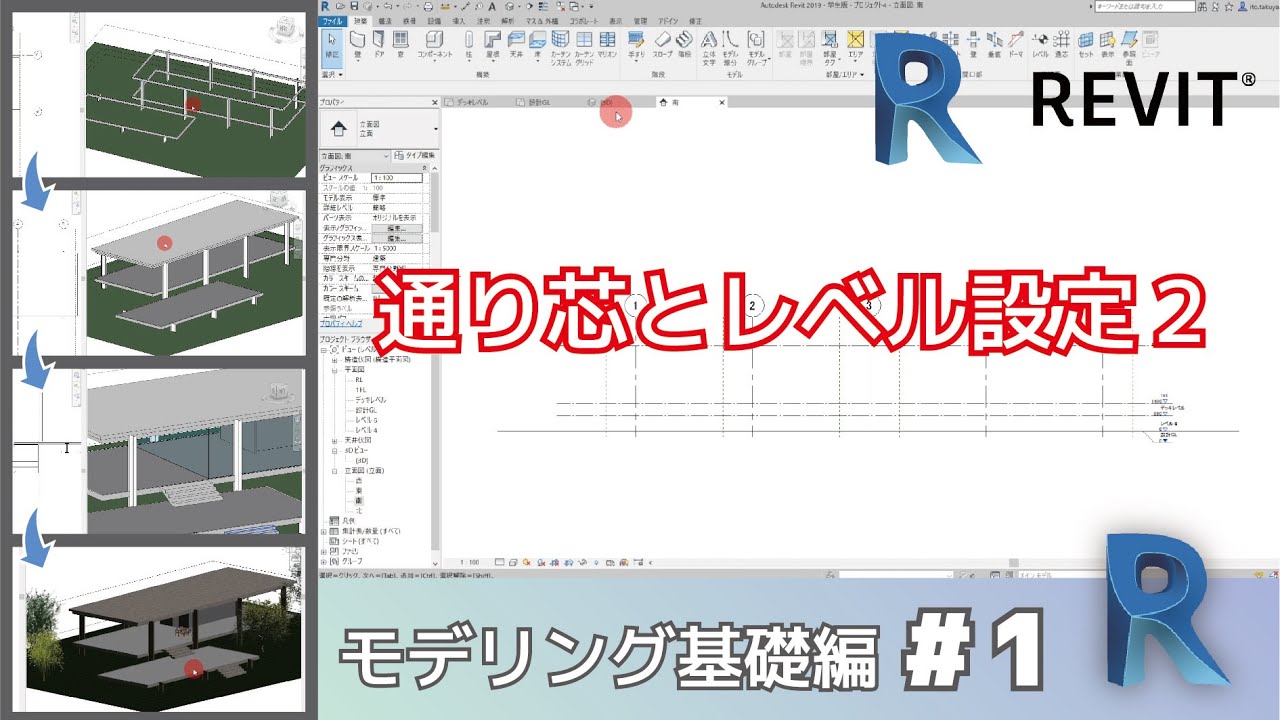1280x720 pixels.
Task: Open the モデルグループ tool
Action: click(757, 46)
